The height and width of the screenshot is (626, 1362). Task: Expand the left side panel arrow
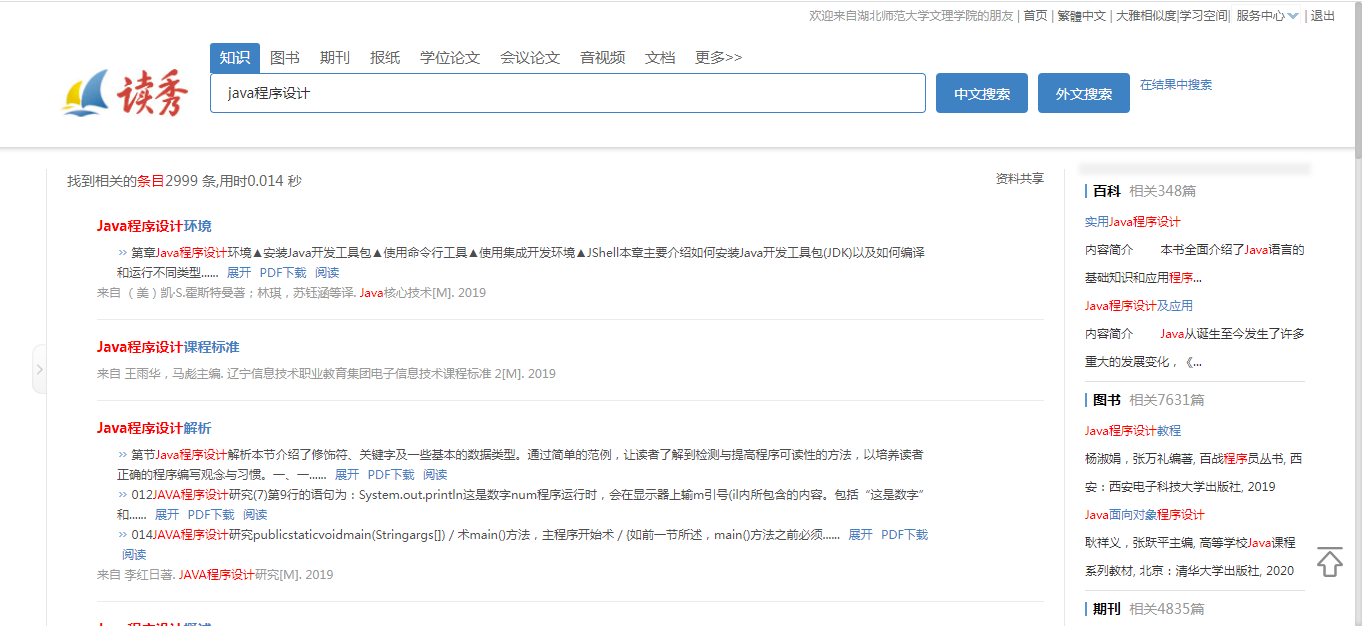click(x=39, y=369)
